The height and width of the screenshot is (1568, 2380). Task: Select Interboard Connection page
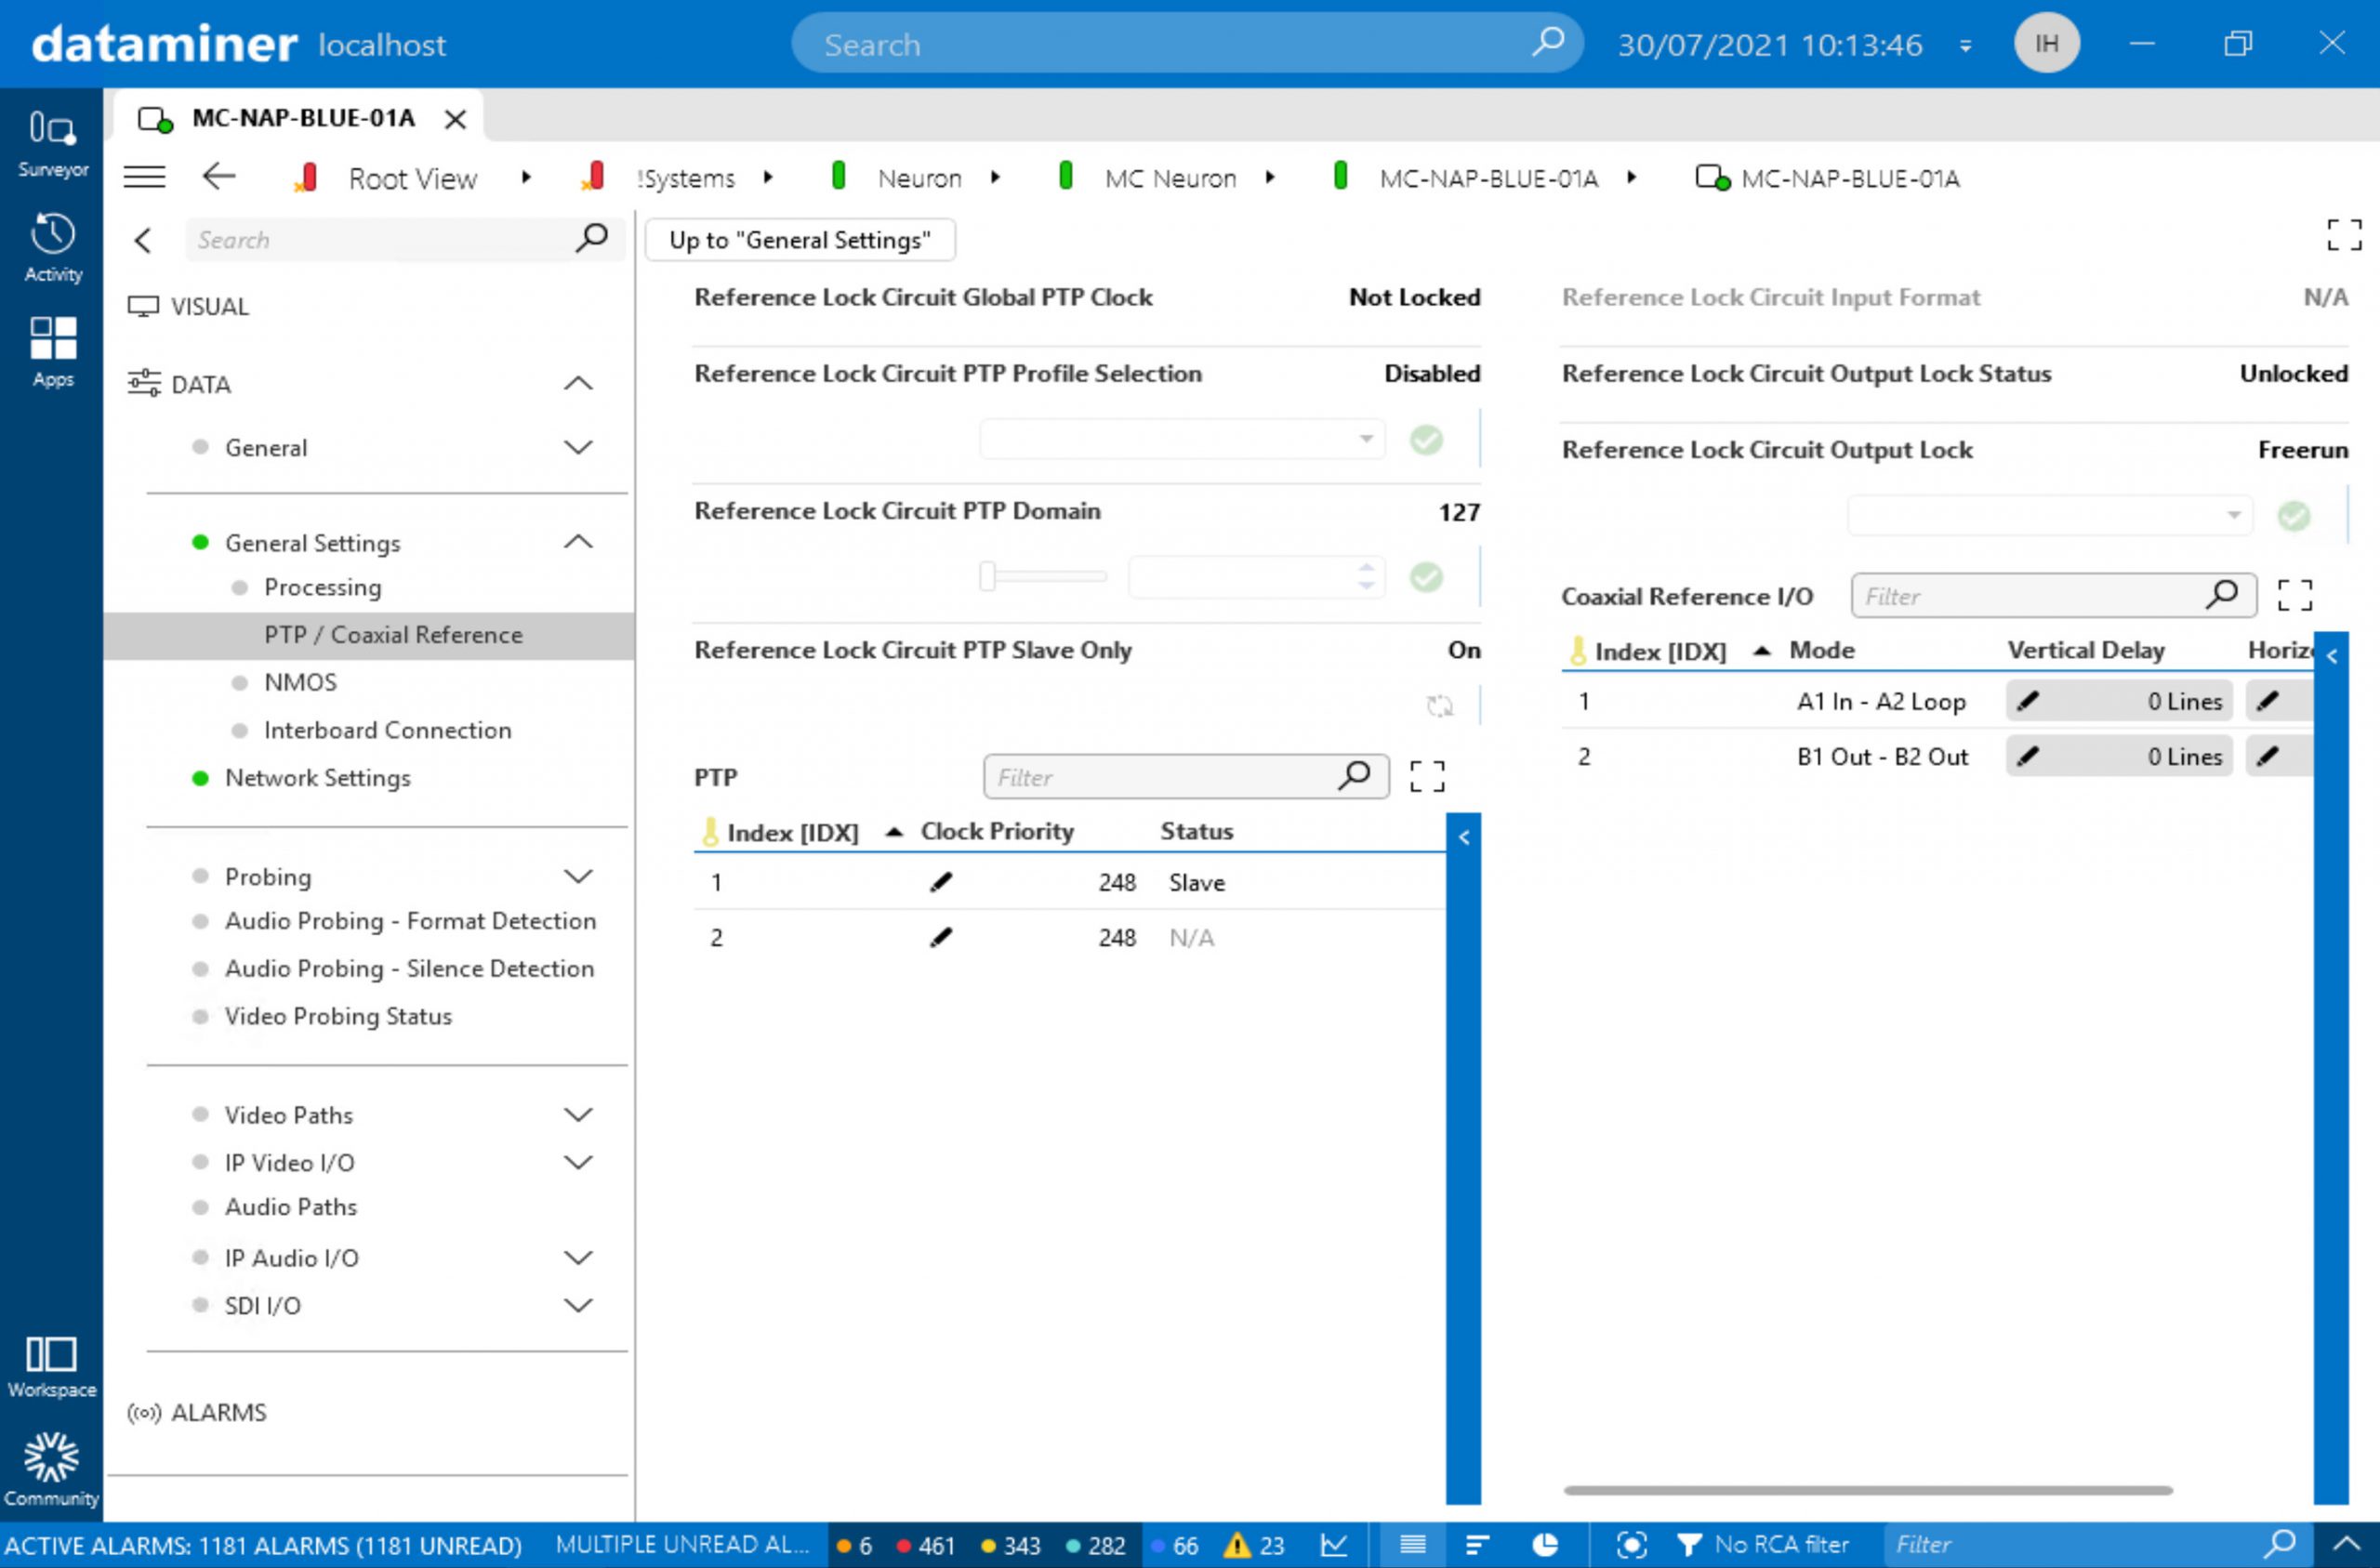pyautogui.click(x=387, y=730)
